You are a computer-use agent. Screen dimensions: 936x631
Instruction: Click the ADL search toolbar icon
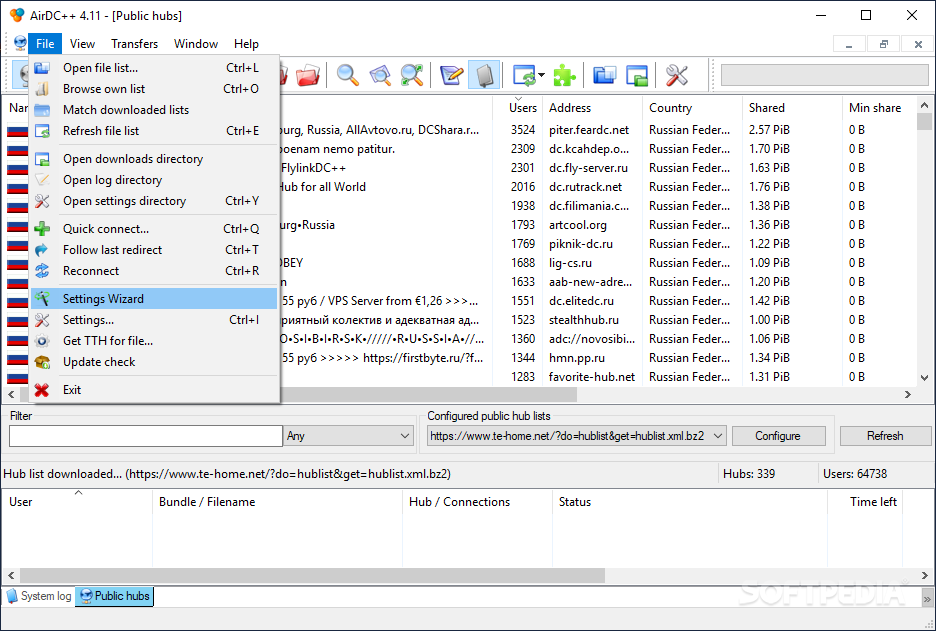click(x=380, y=75)
